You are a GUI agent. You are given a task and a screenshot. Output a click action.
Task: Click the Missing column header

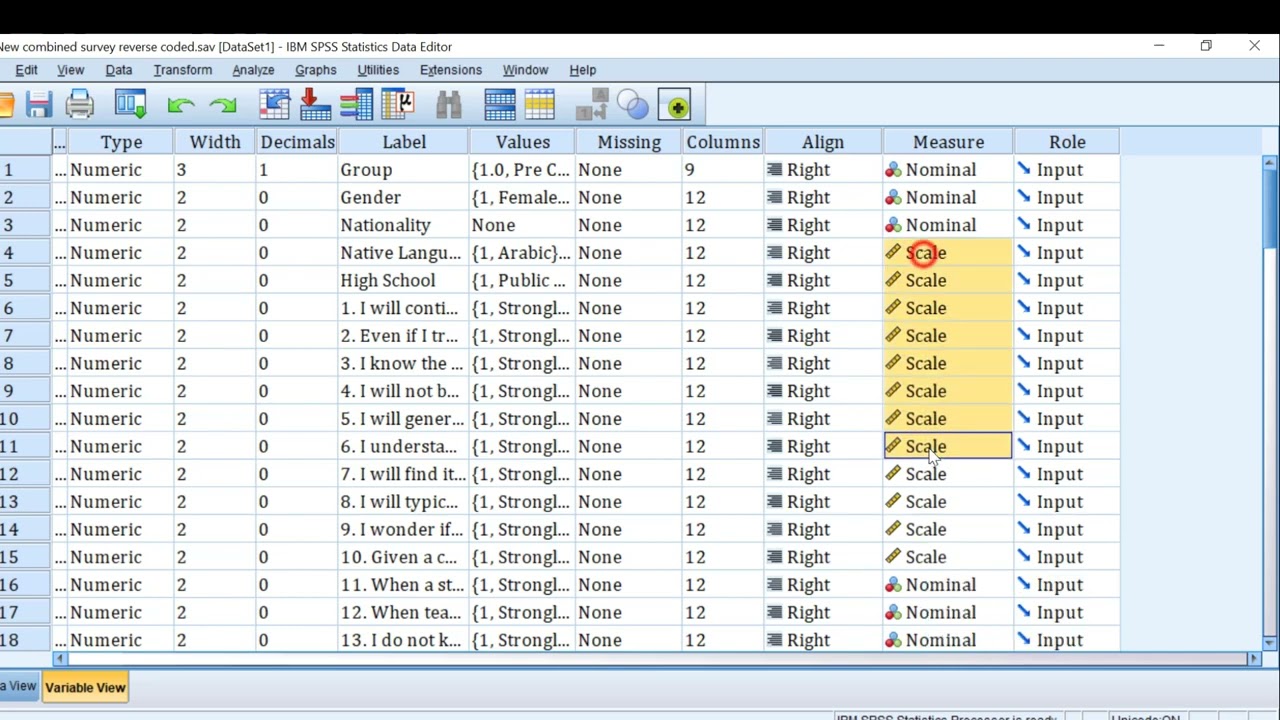click(629, 142)
